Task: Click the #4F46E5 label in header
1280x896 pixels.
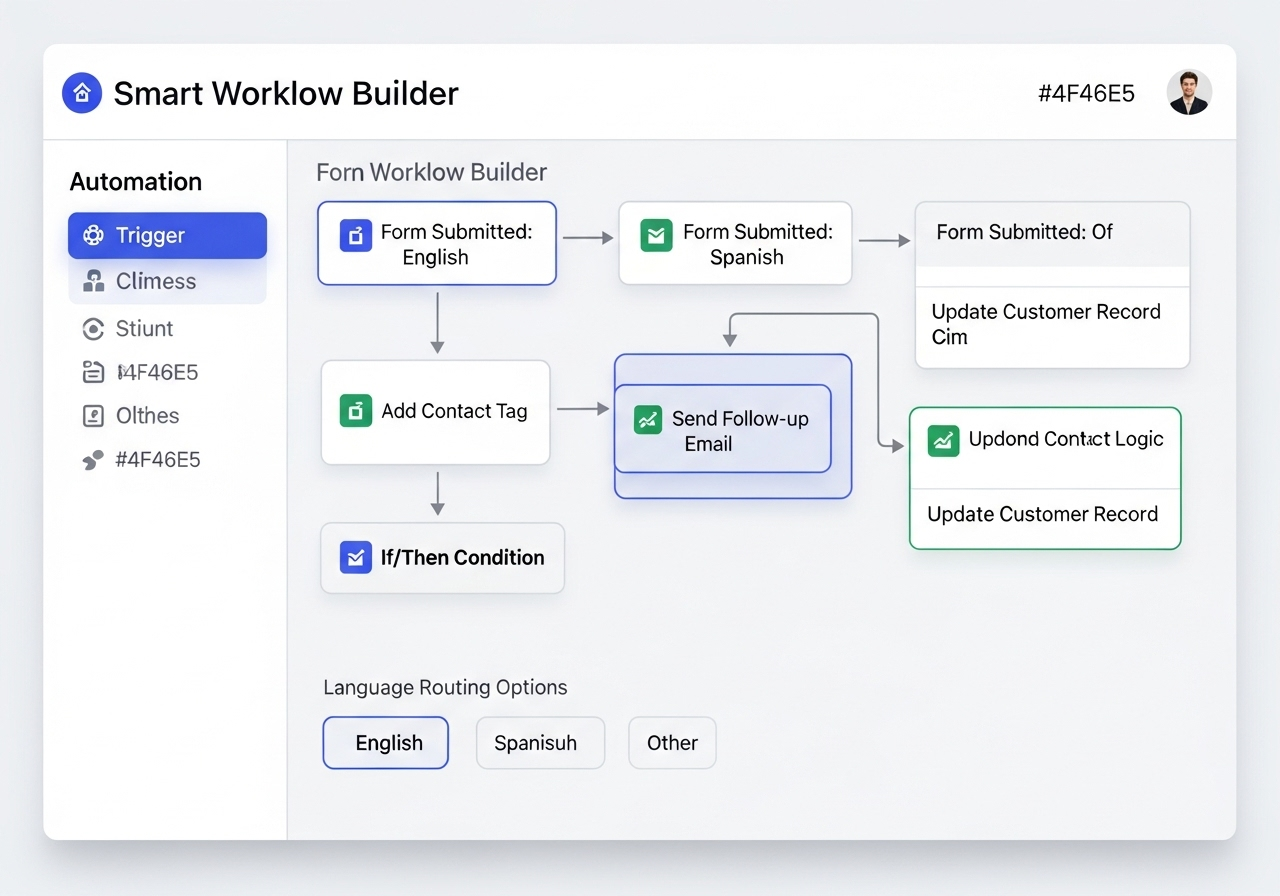Action: [x=1086, y=94]
